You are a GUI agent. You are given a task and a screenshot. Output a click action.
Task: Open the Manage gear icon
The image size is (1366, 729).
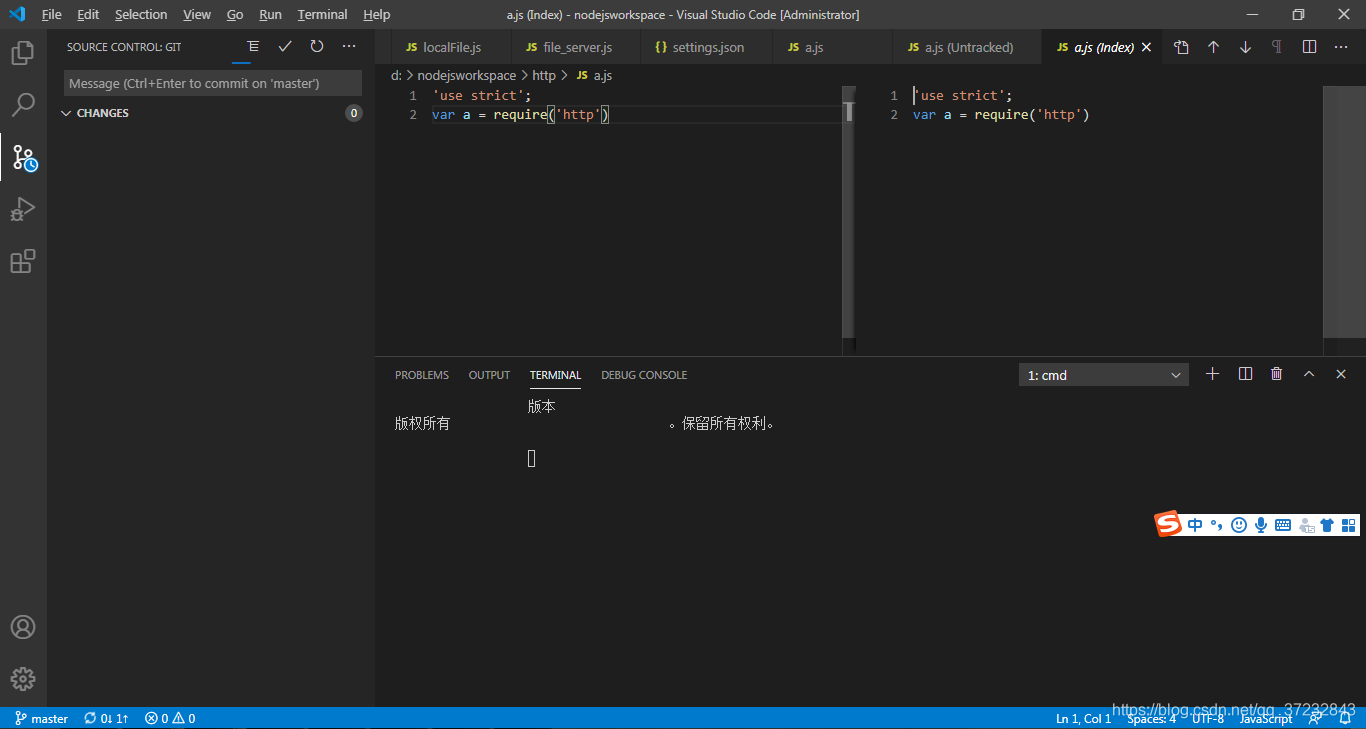click(23, 679)
